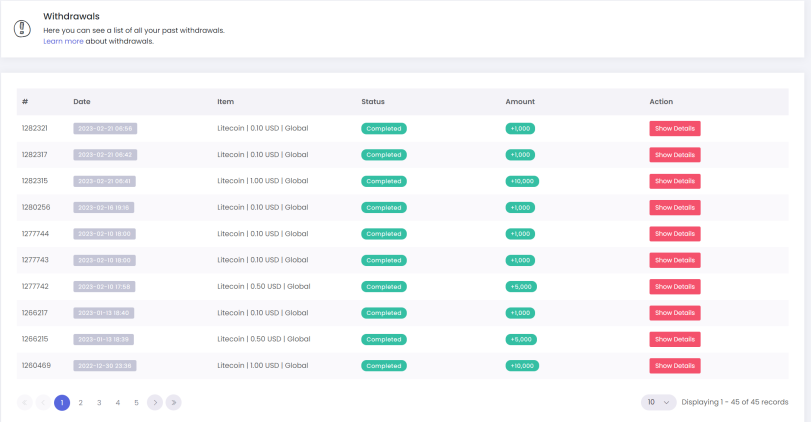Viewport: 811px width, 422px height.
Task: Go to the previous page arrow
Action: [x=43, y=402]
